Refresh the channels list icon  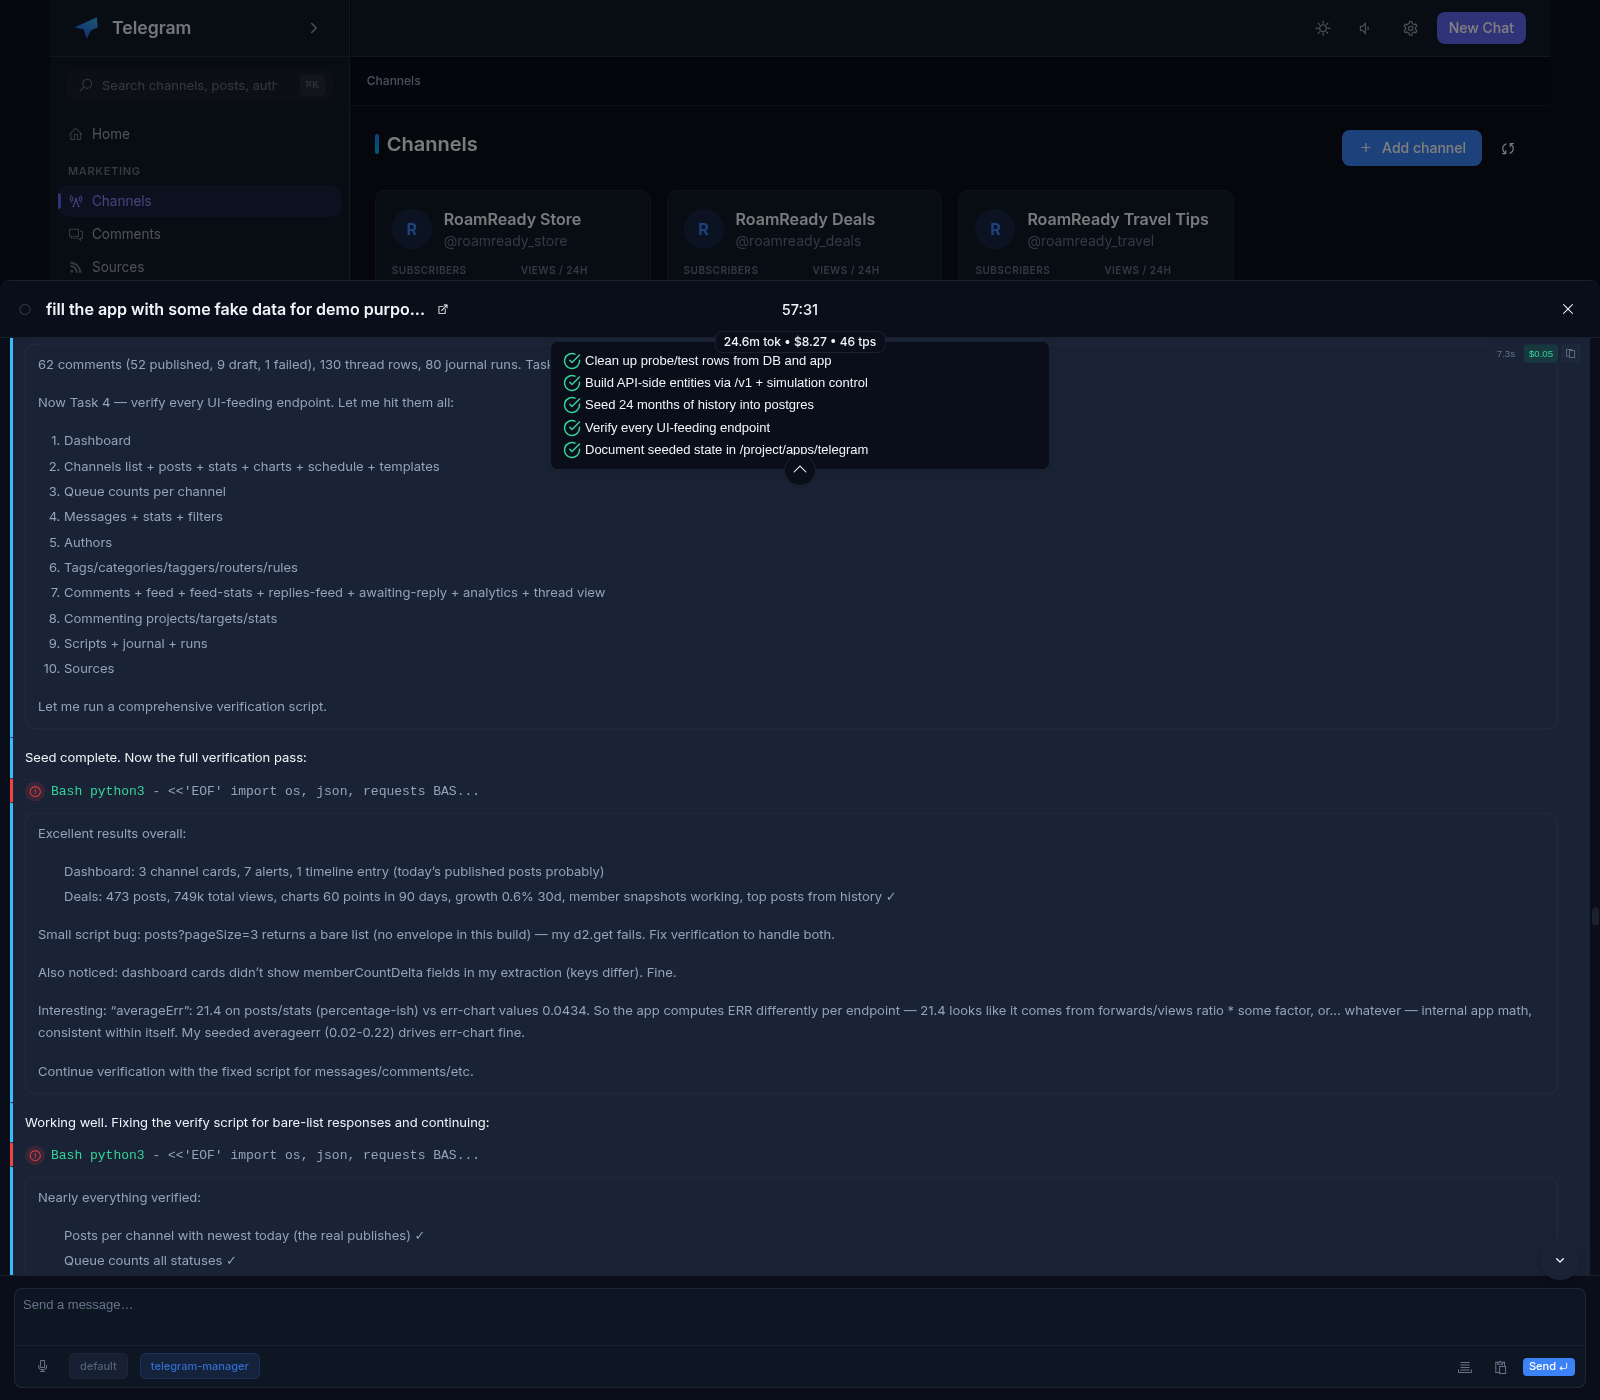click(1508, 148)
